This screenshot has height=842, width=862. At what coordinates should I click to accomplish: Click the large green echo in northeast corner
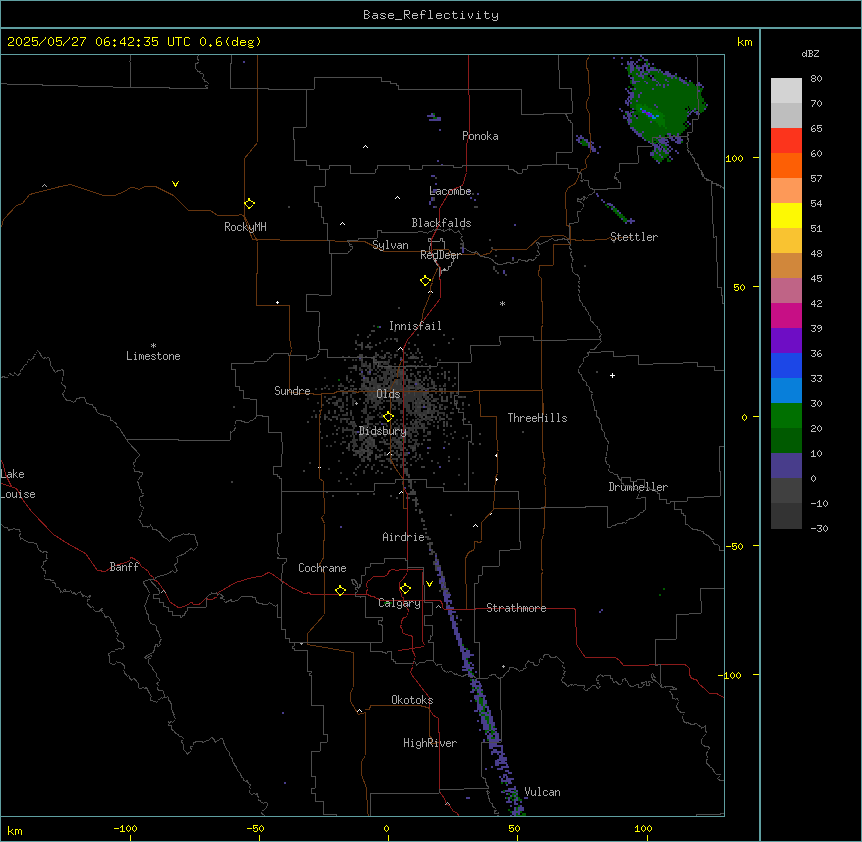coord(664,107)
